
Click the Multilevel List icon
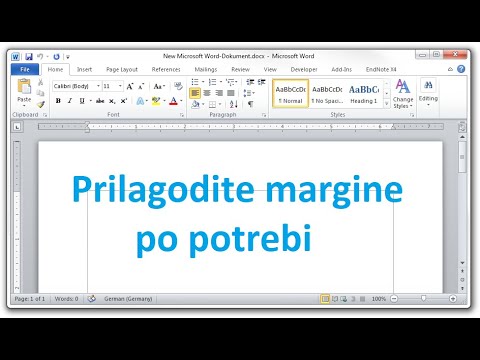click(230, 82)
